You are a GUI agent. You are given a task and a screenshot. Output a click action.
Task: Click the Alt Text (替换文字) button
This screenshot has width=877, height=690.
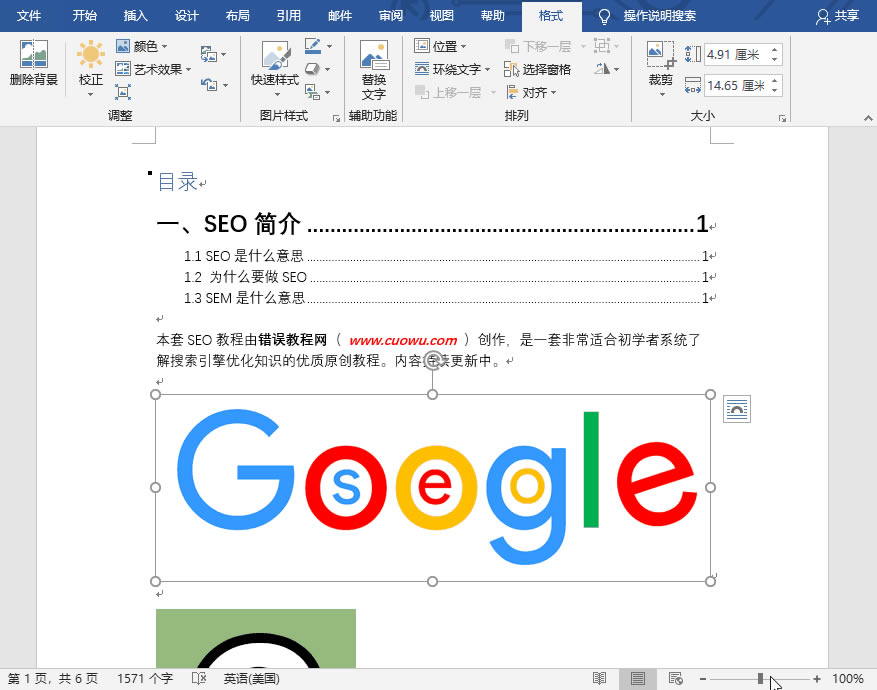pos(374,70)
